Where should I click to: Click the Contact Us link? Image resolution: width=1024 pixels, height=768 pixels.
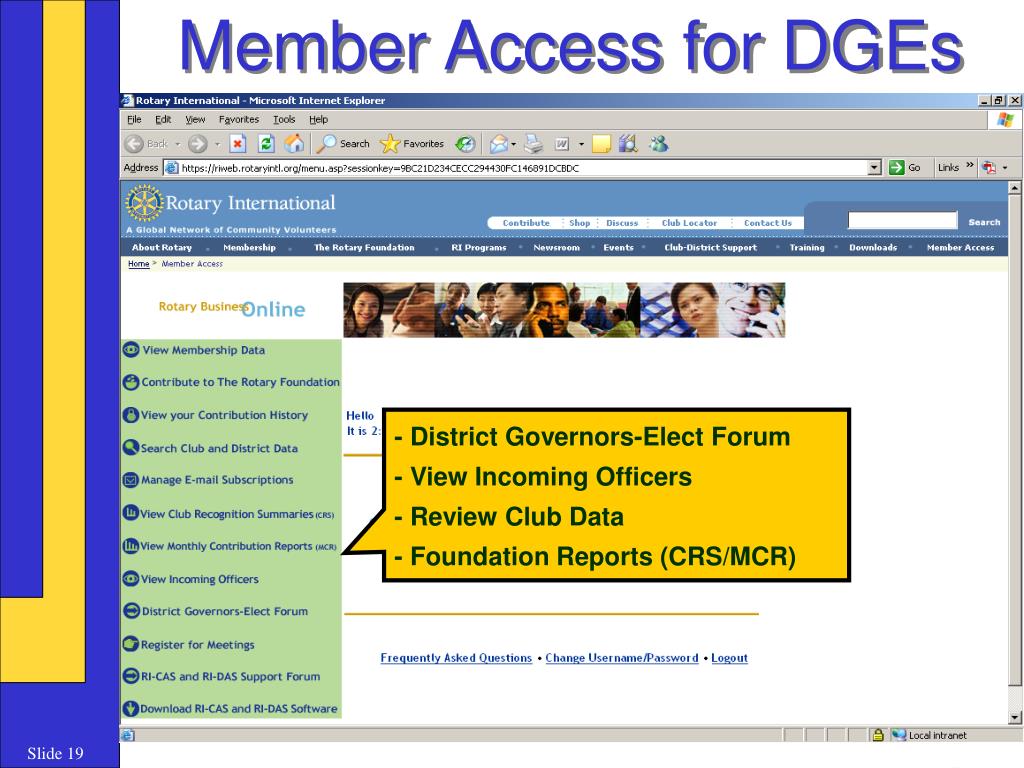click(767, 223)
